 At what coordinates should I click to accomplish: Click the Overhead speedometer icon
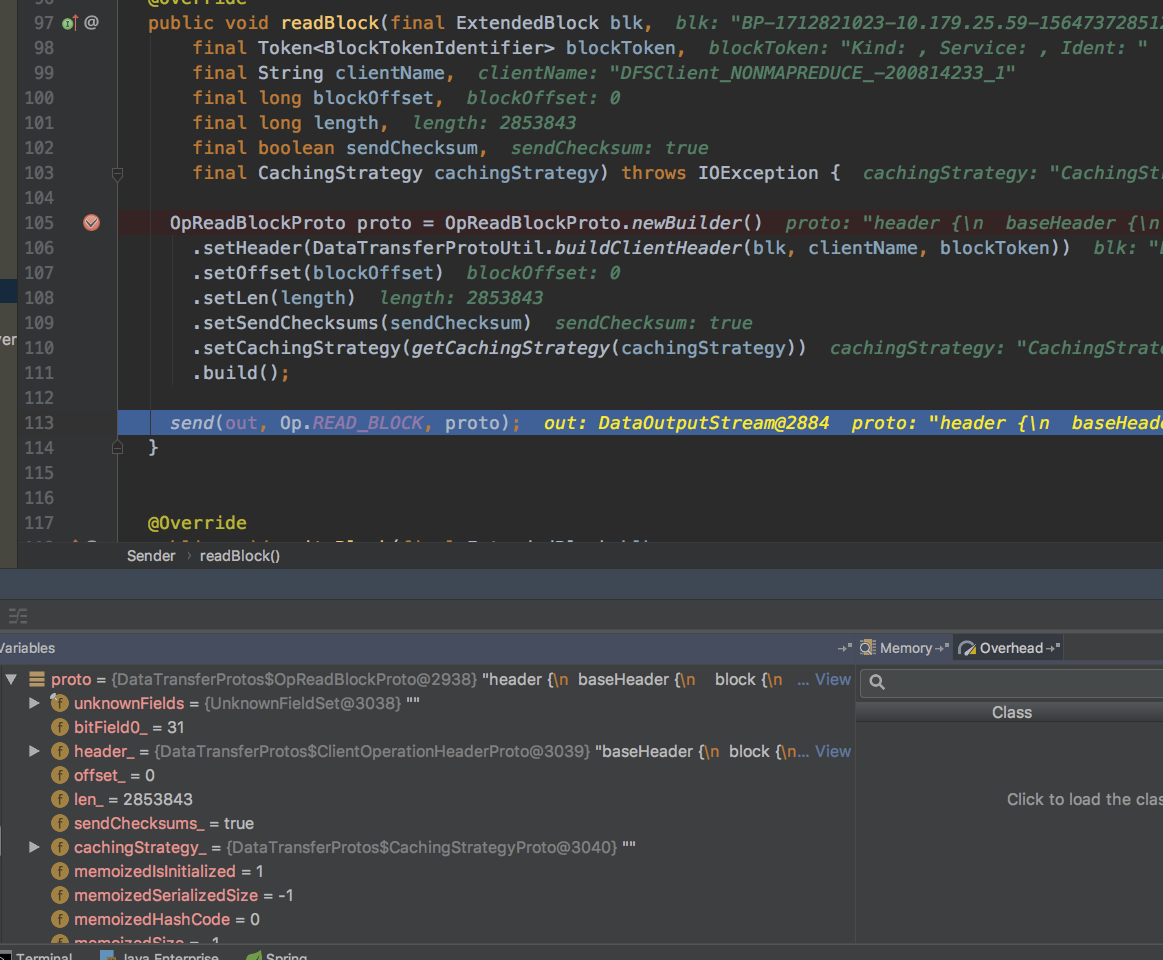967,648
